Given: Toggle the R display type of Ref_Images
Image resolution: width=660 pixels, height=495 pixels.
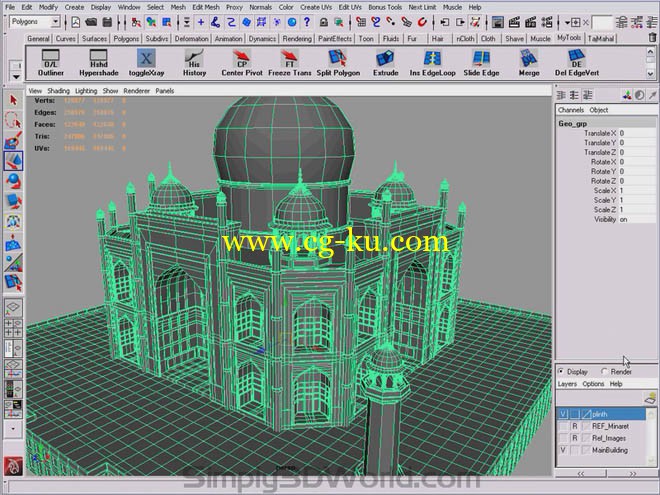Looking at the screenshot, I should (575, 438).
